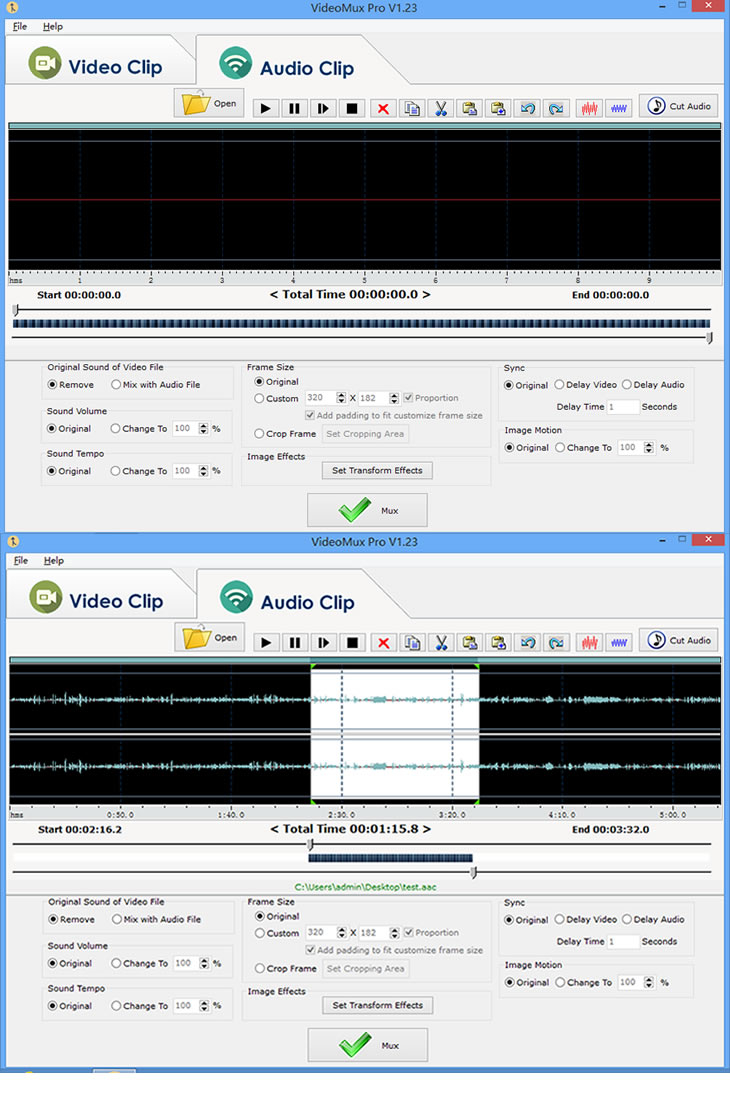Click the play-selection icon in upper window
Screen dimensions: 730x1100
click(x=323, y=108)
